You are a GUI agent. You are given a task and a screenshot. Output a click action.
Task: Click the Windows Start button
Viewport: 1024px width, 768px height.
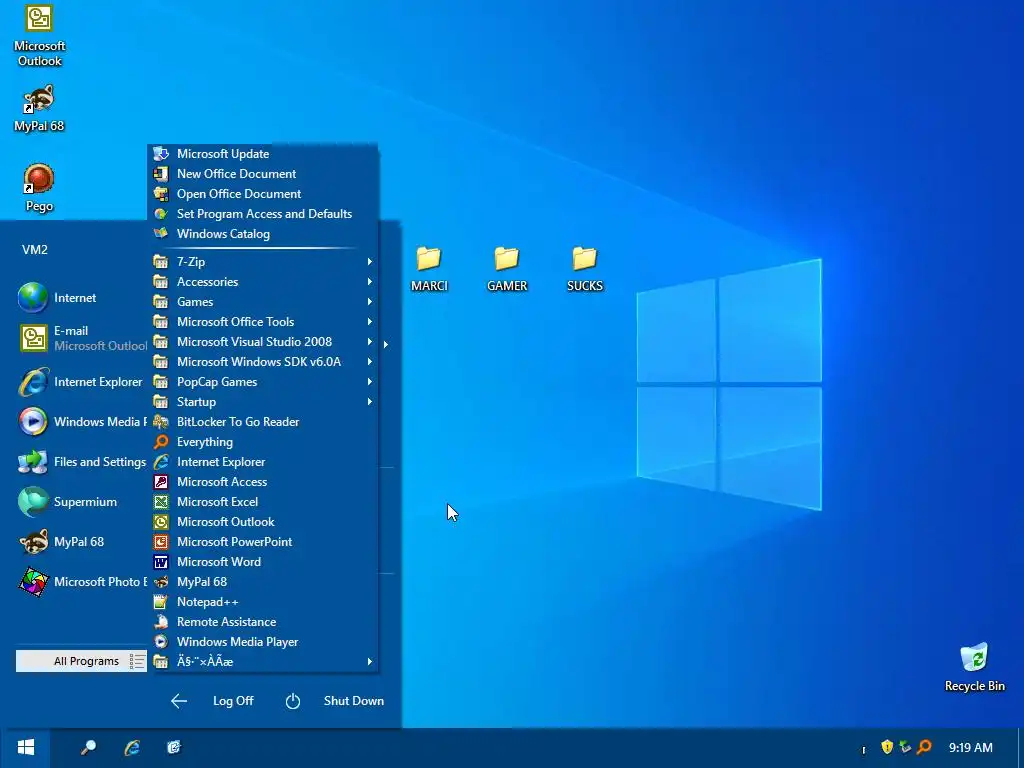pos(25,748)
